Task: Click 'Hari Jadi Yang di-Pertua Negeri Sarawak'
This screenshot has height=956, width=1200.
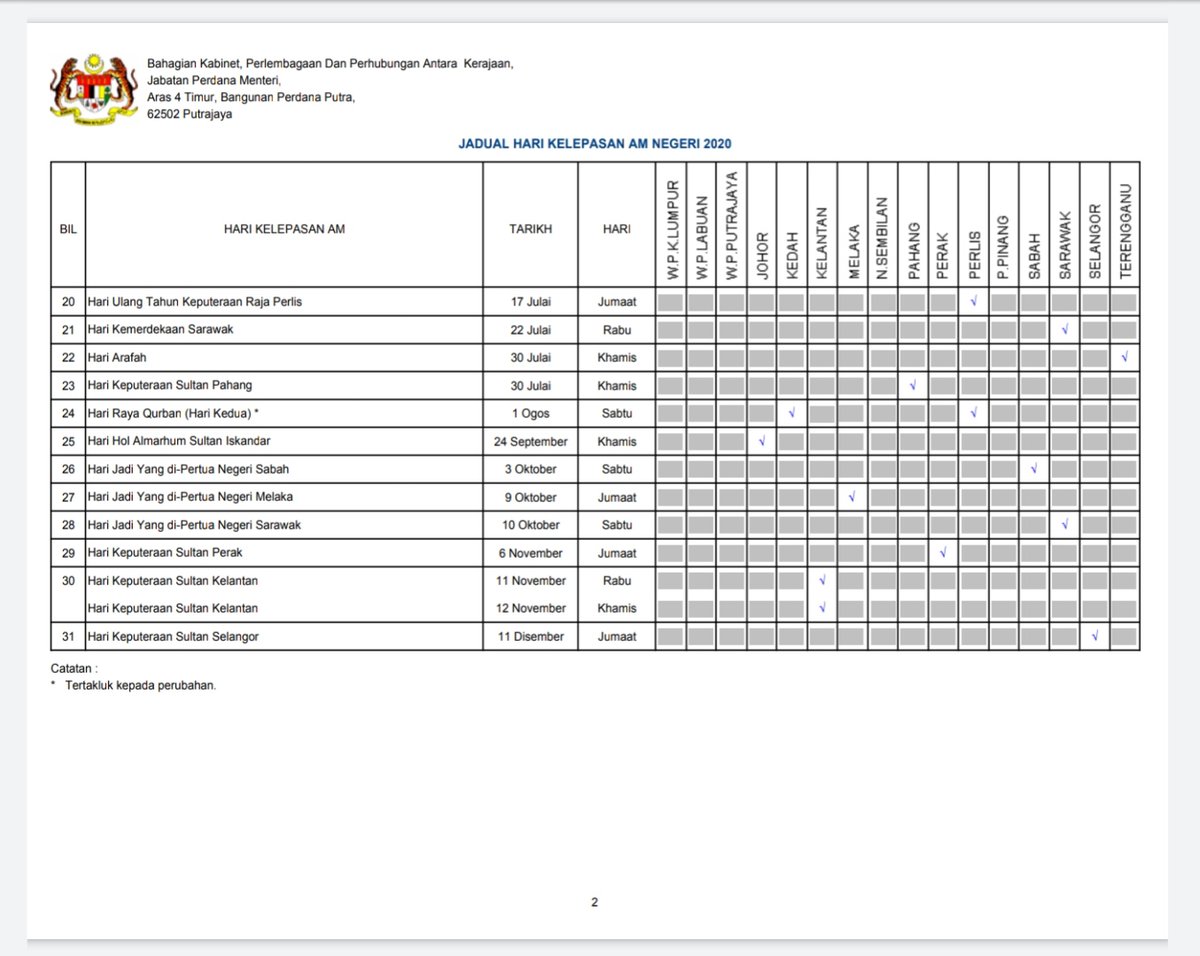Action: click(x=195, y=525)
